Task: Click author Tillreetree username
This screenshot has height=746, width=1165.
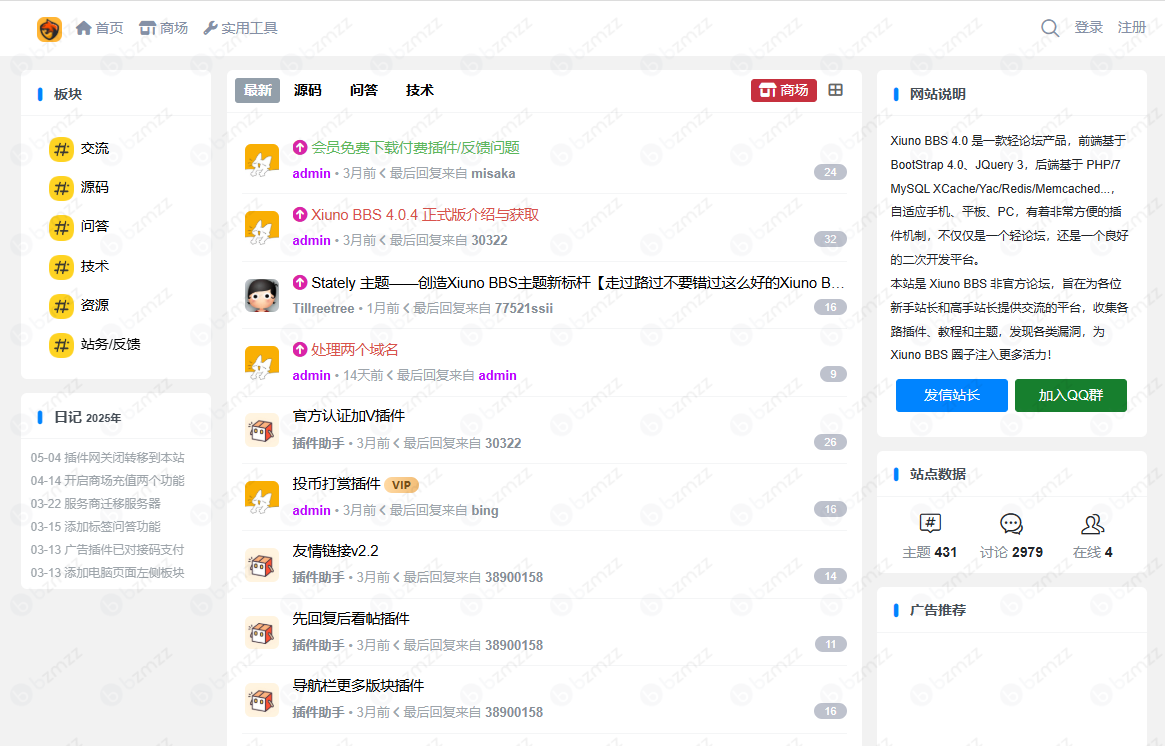Action: (x=323, y=308)
